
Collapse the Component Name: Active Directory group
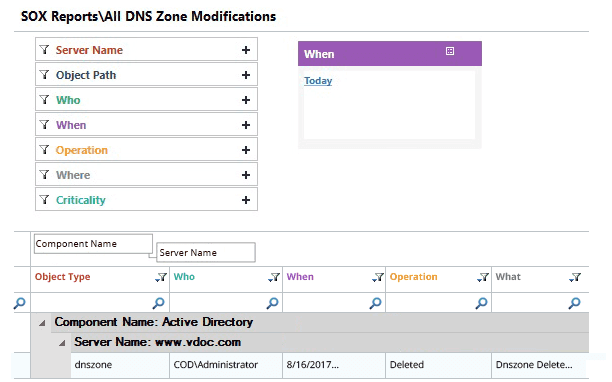(42, 323)
